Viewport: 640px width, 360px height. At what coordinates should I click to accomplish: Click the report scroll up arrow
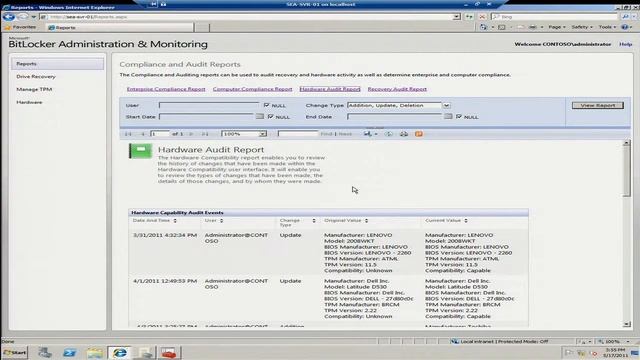627,143
